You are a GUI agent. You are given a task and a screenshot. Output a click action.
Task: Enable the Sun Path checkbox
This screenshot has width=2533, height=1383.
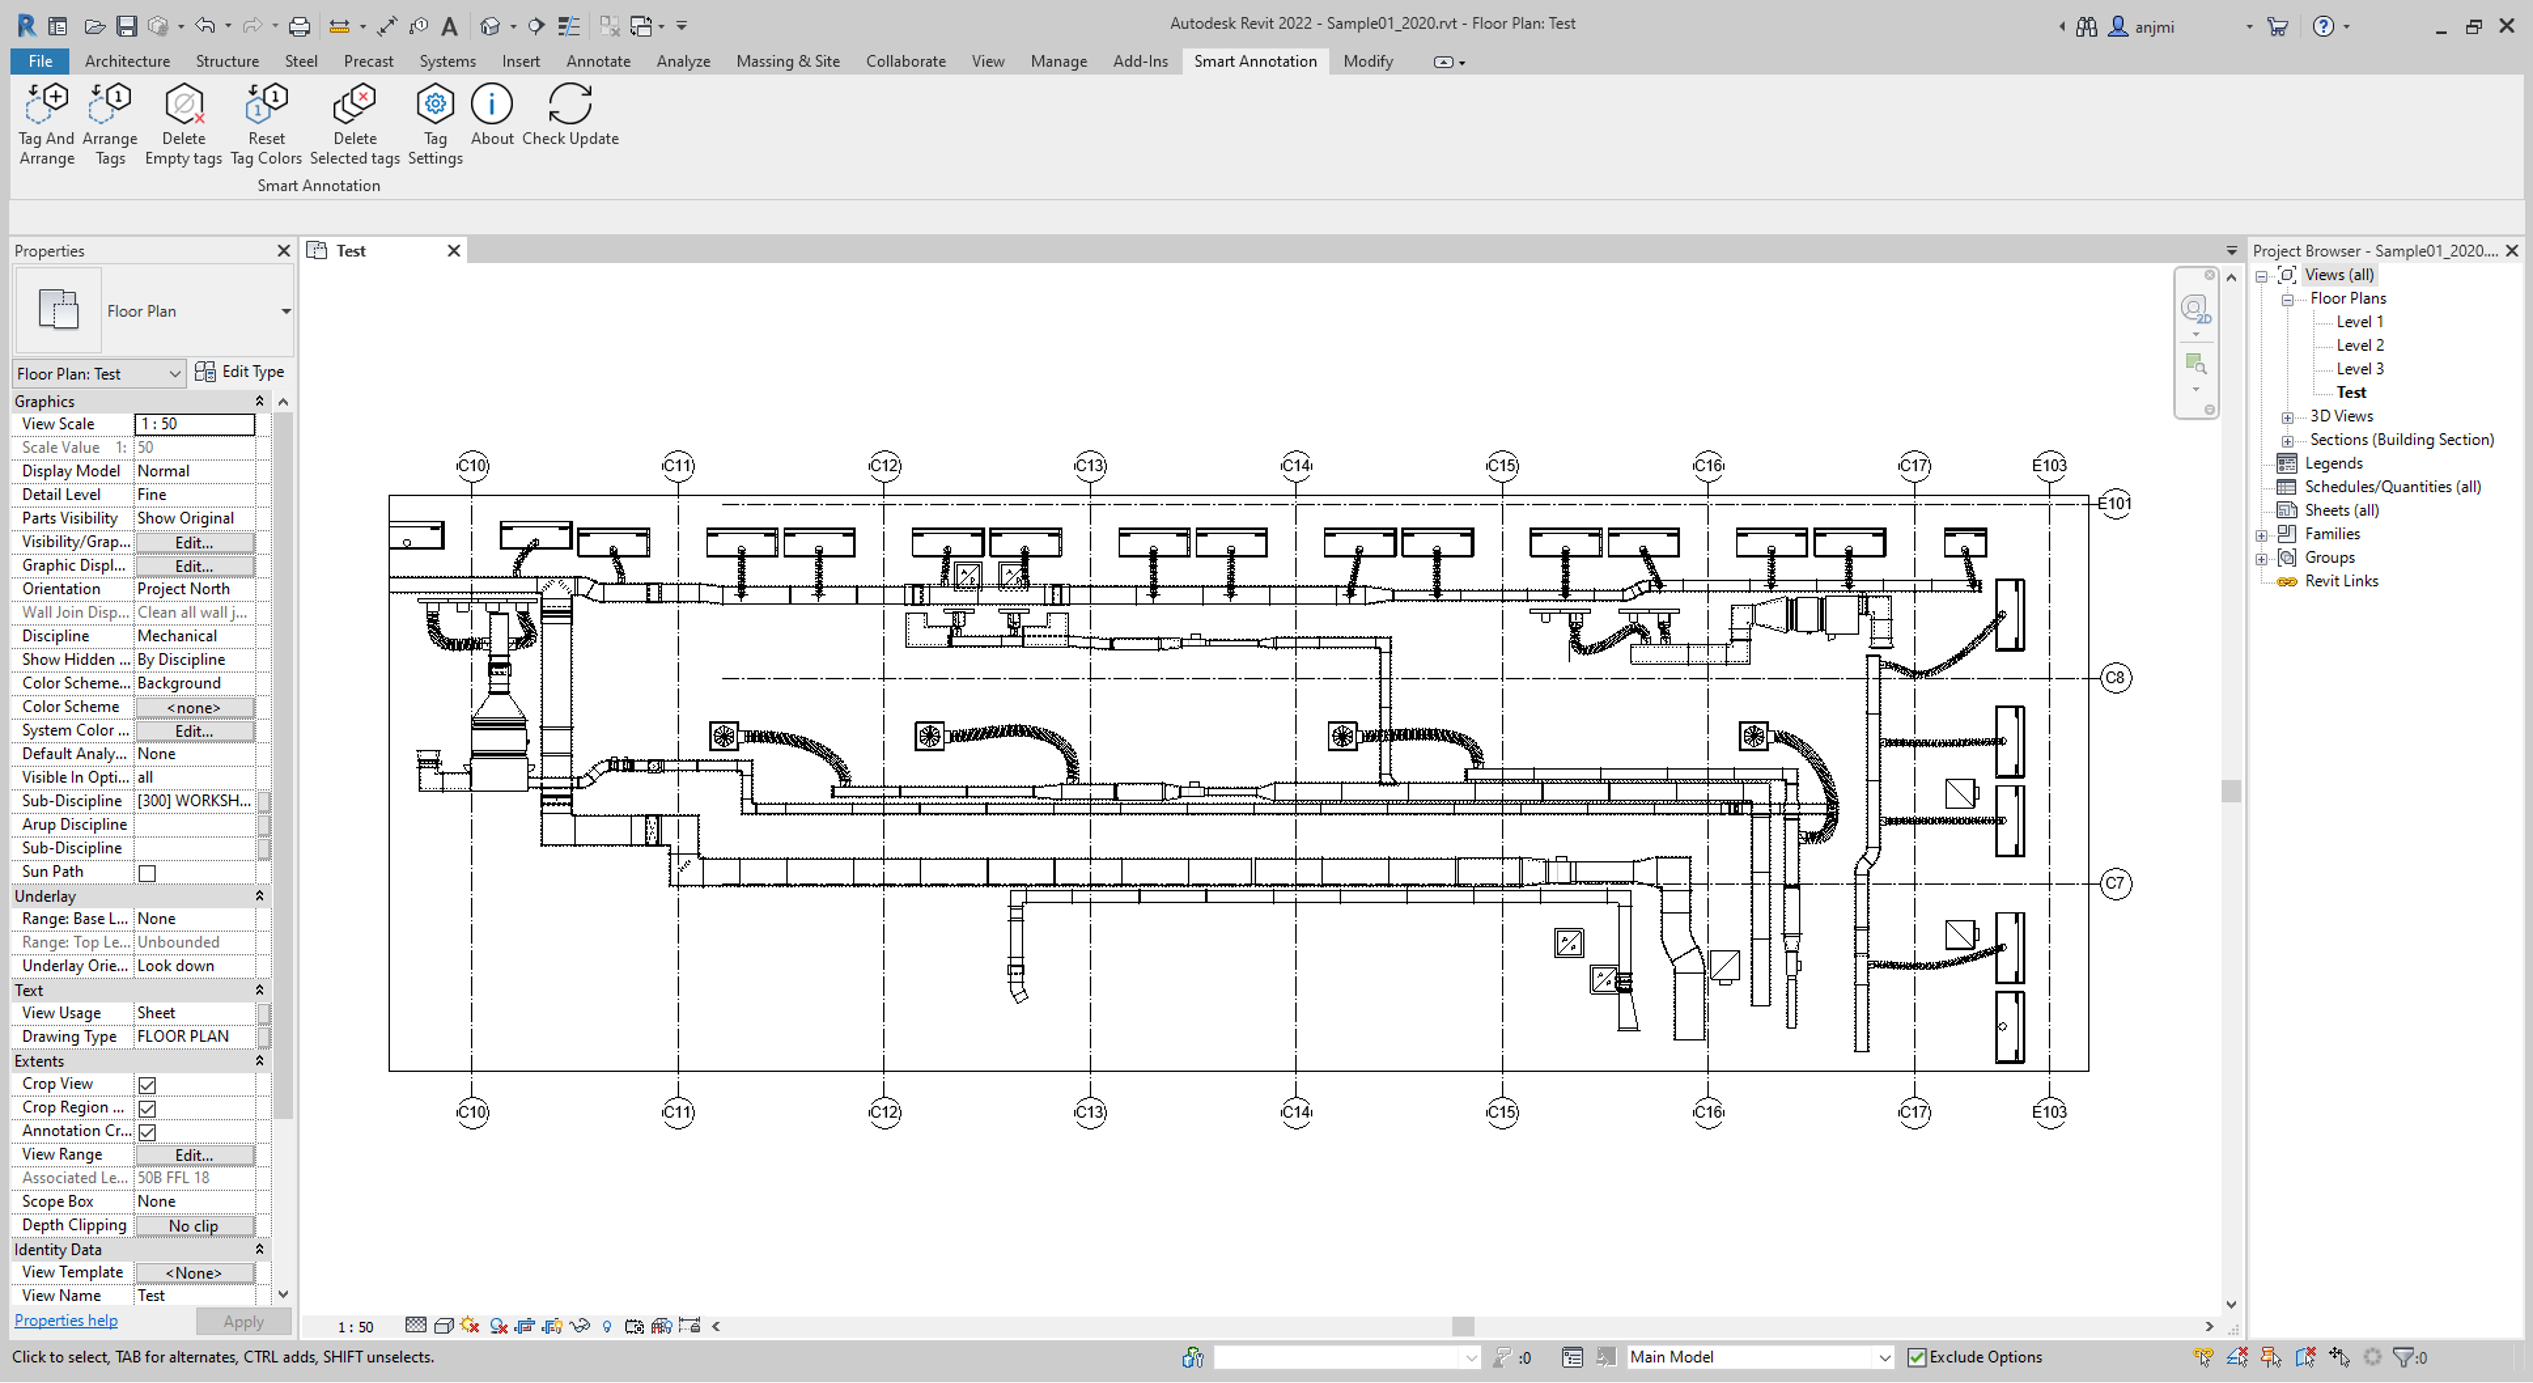point(147,873)
